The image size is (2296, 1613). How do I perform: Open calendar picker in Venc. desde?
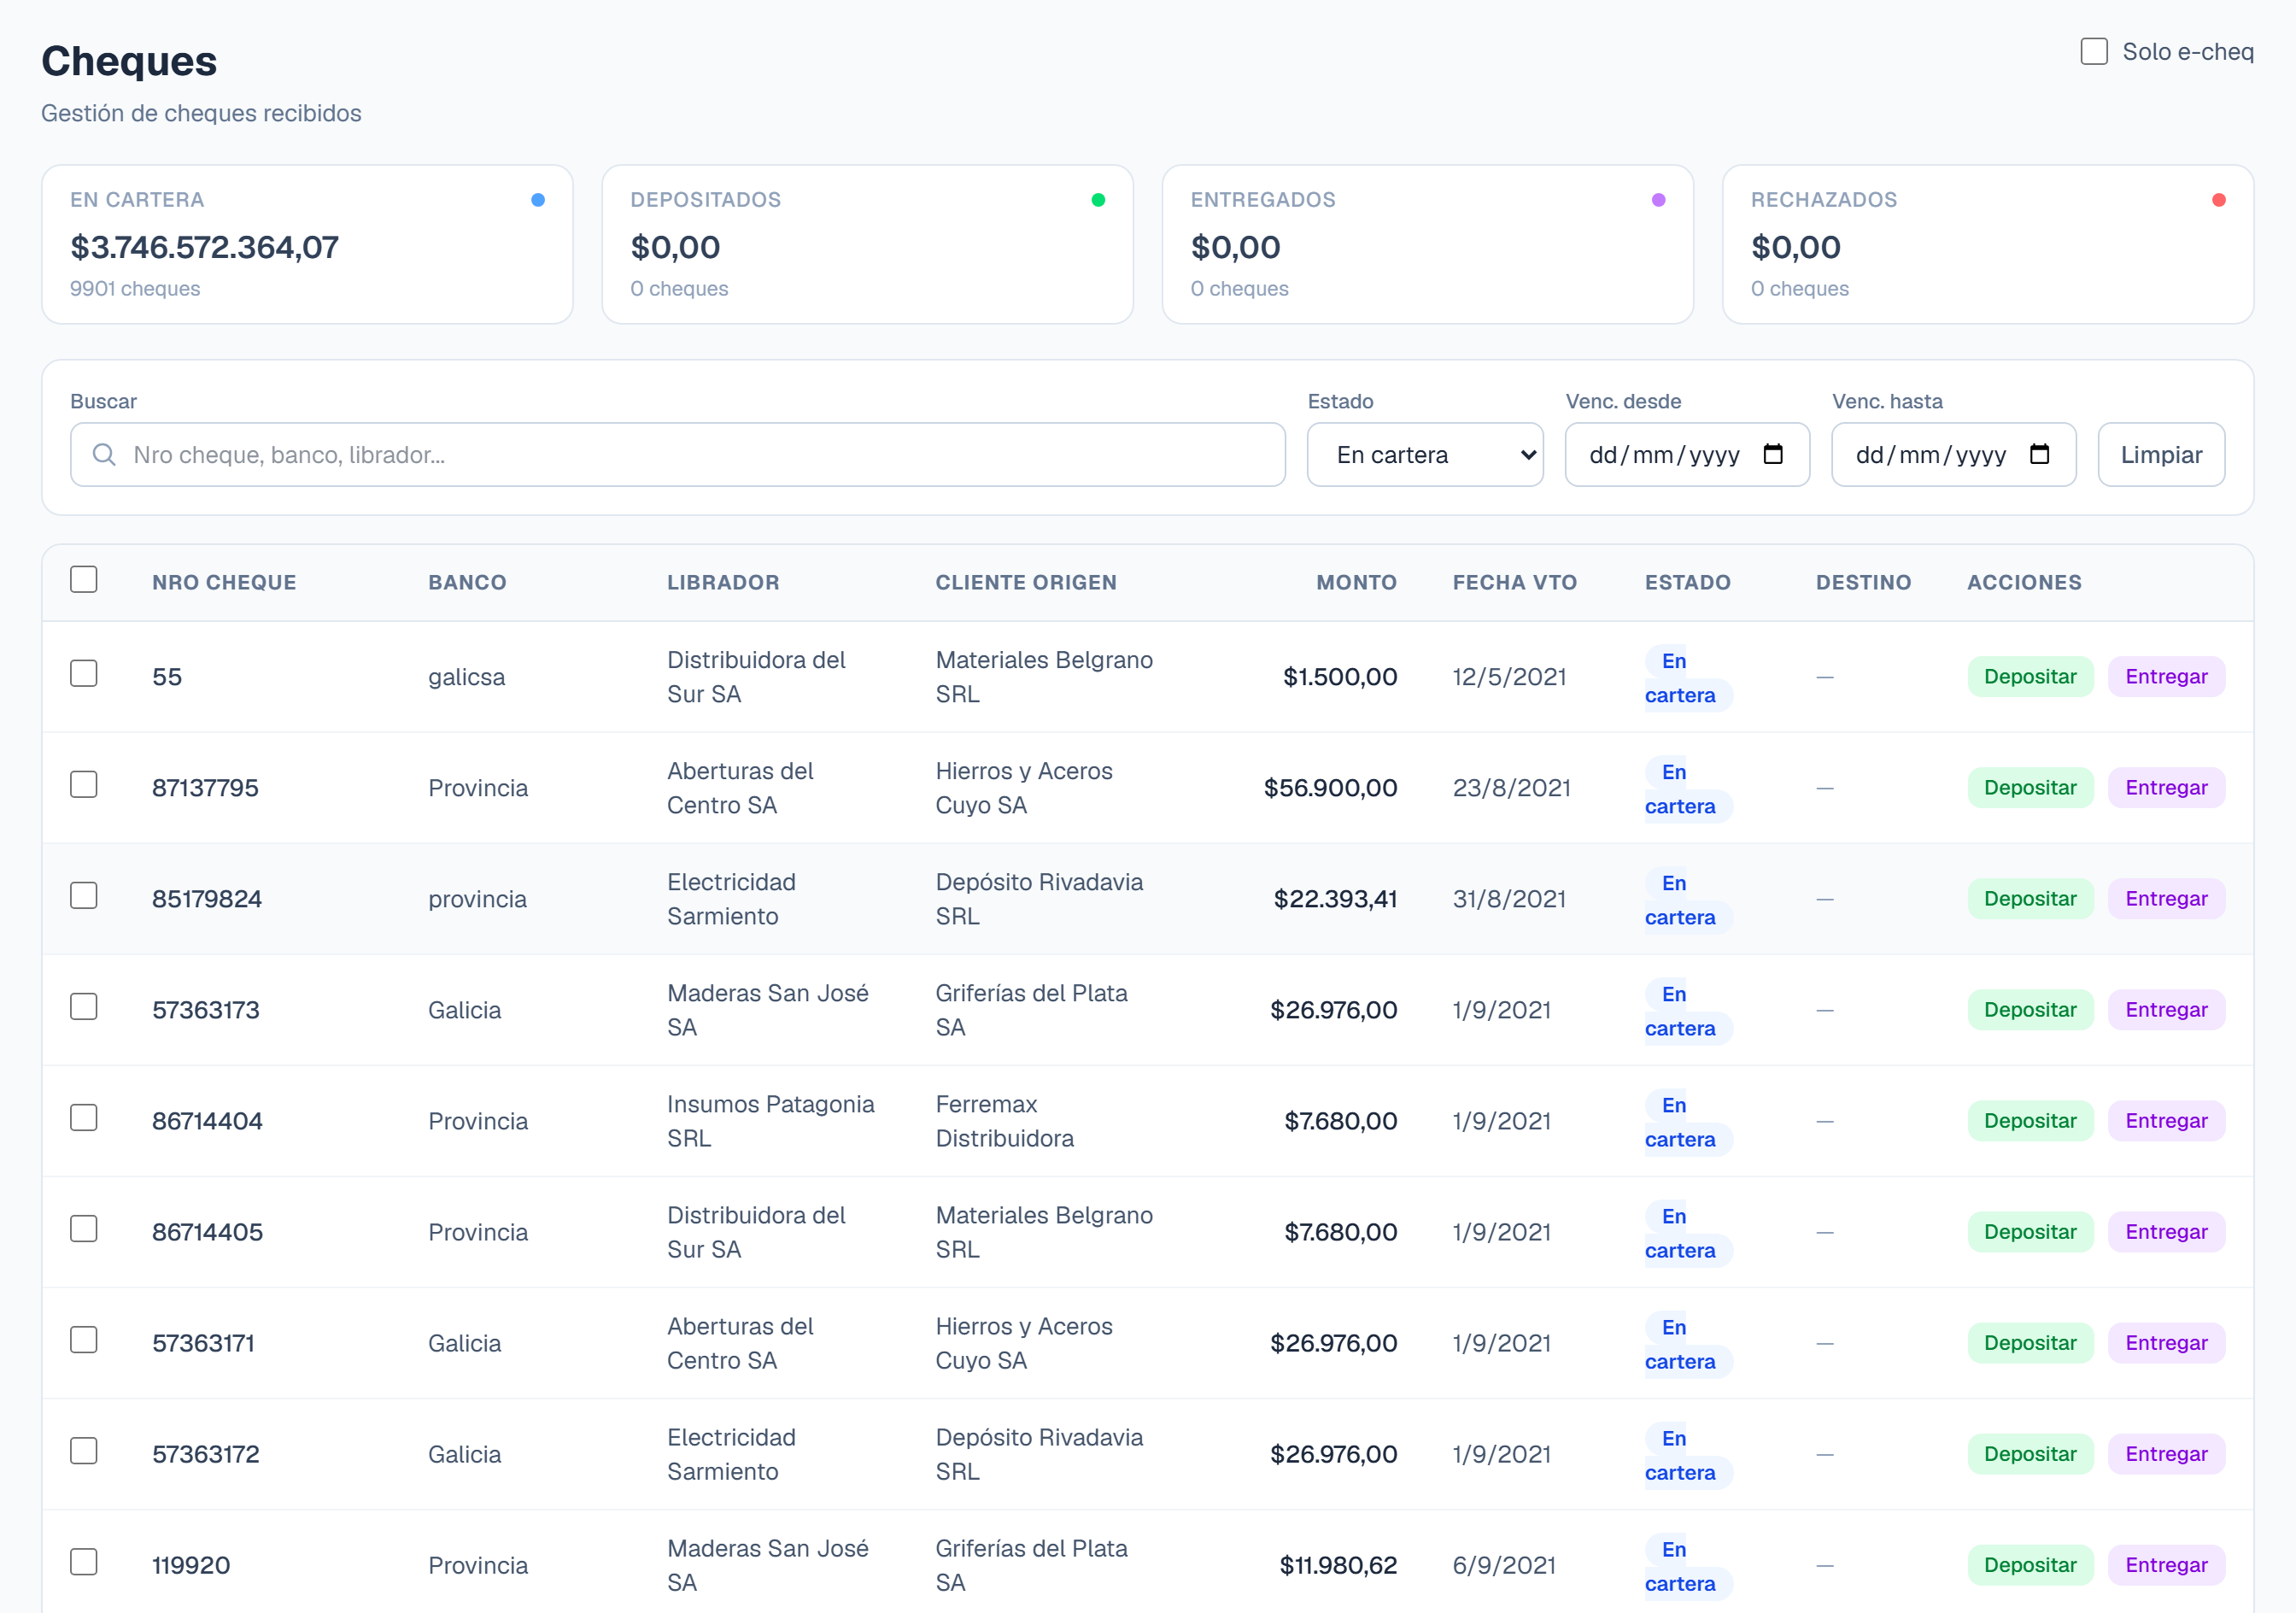pyautogui.click(x=1773, y=454)
